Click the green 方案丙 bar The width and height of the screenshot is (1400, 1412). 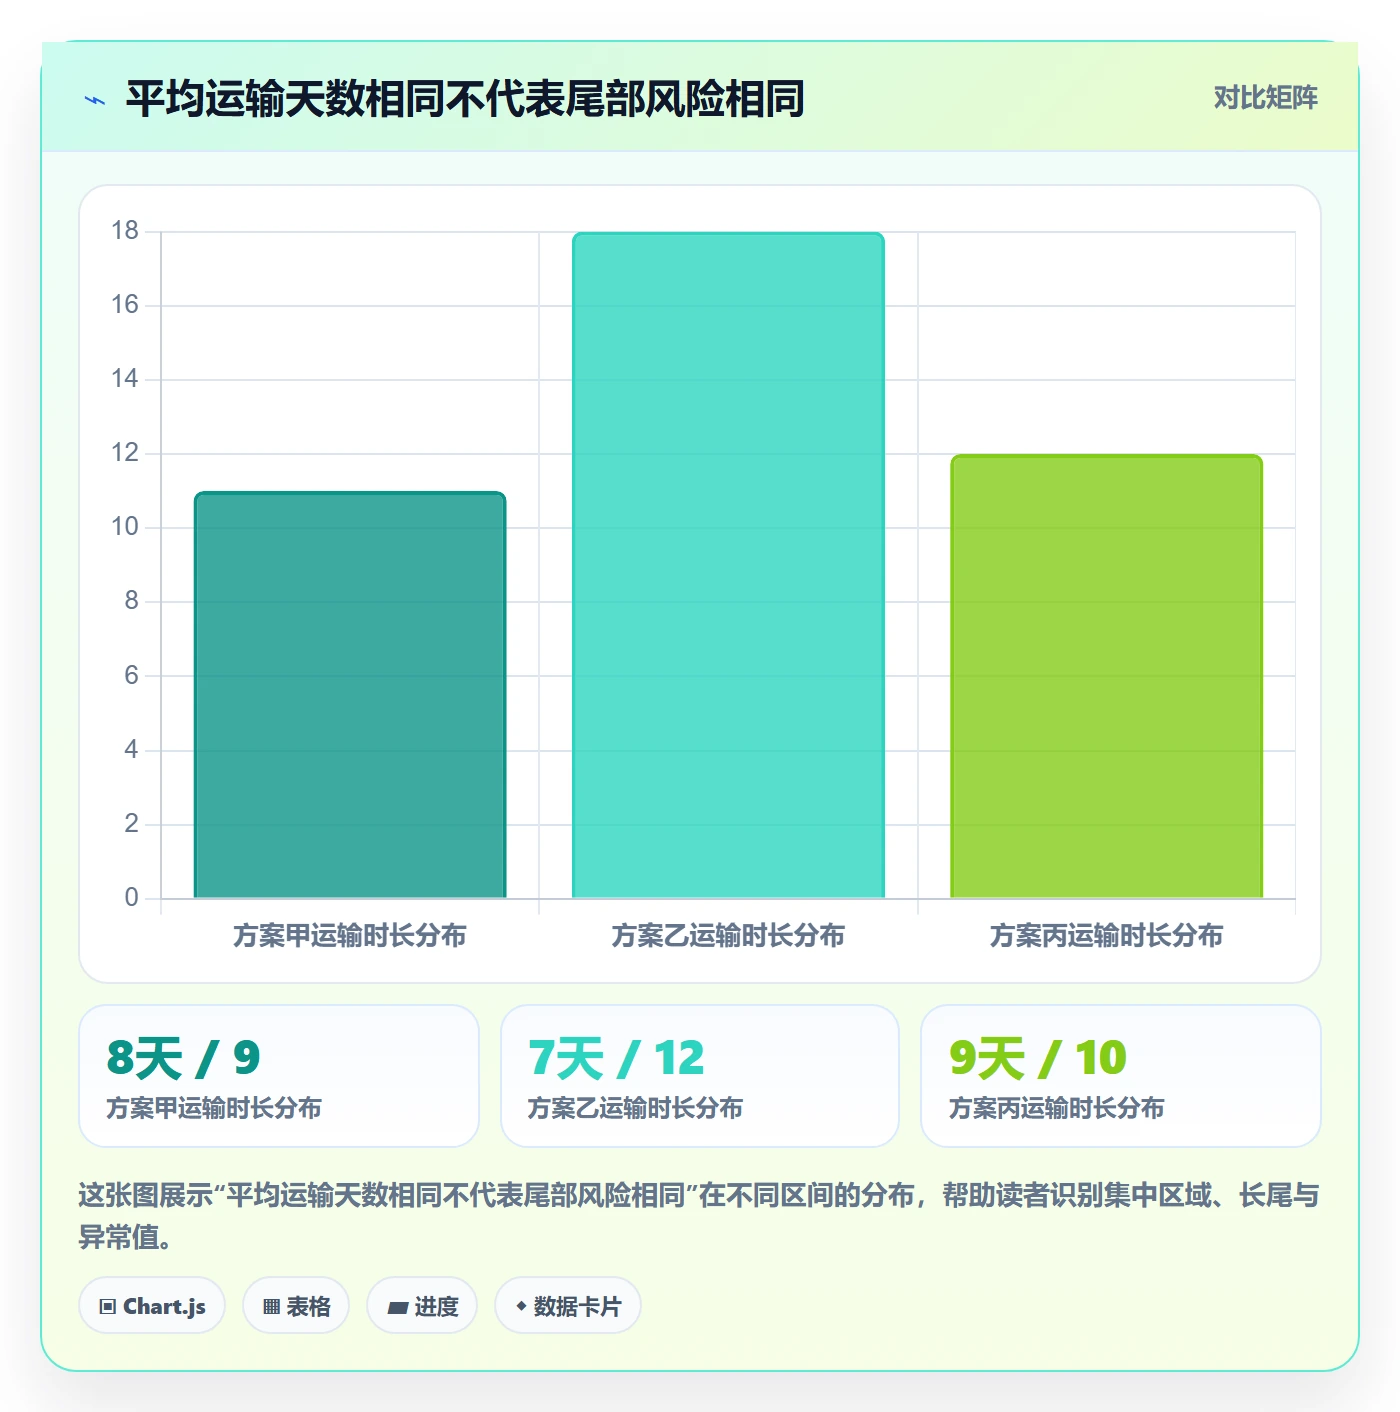point(1106,677)
